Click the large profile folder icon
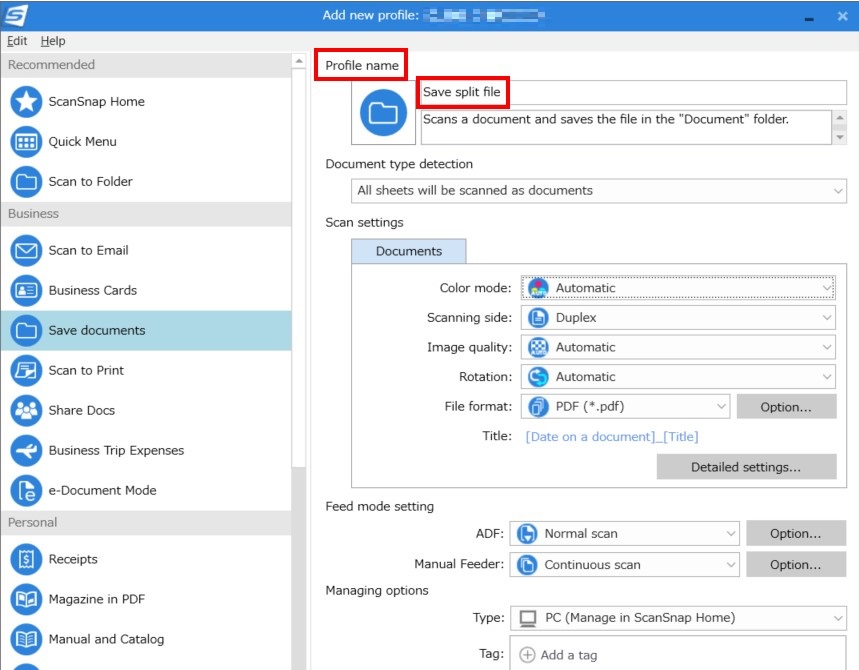Image resolution: width=859 pixels, height=670 pixels. click(x=383, y=113)
